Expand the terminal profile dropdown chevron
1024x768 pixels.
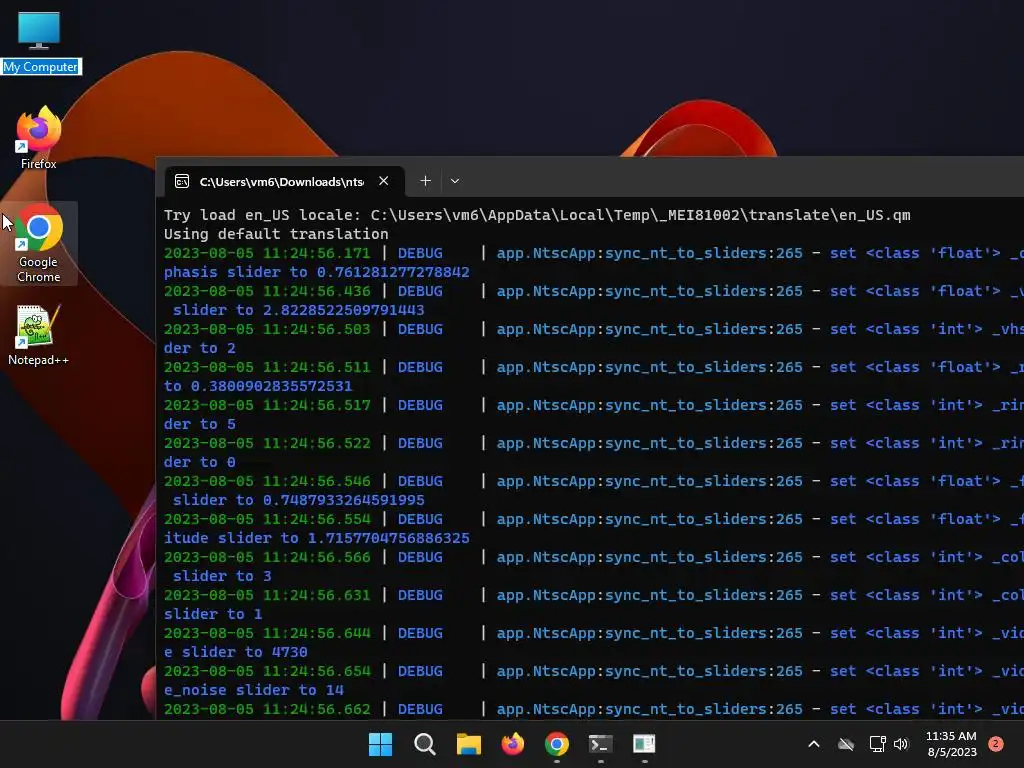point(455,181)
